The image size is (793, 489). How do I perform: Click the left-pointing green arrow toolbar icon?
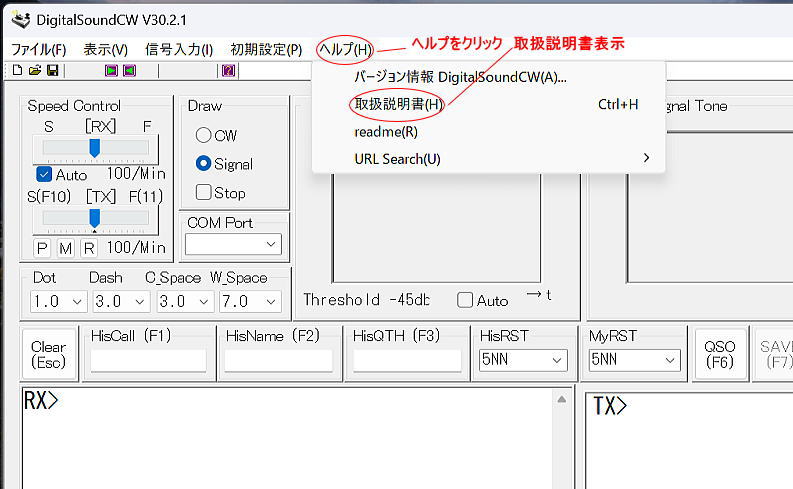point(129,70)
